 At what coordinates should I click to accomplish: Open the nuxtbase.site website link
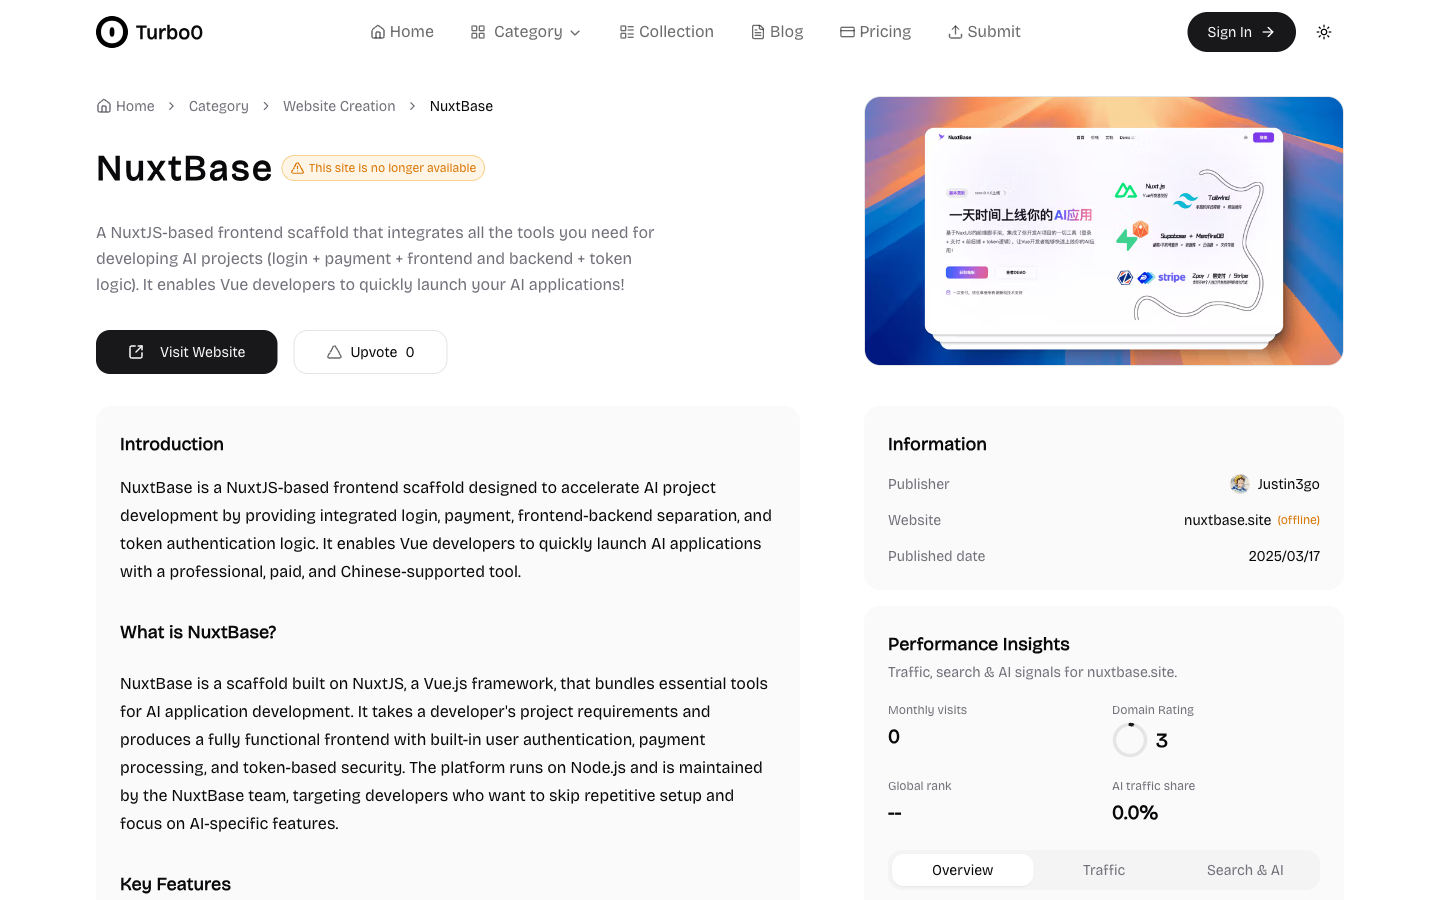coord(1227,520)
